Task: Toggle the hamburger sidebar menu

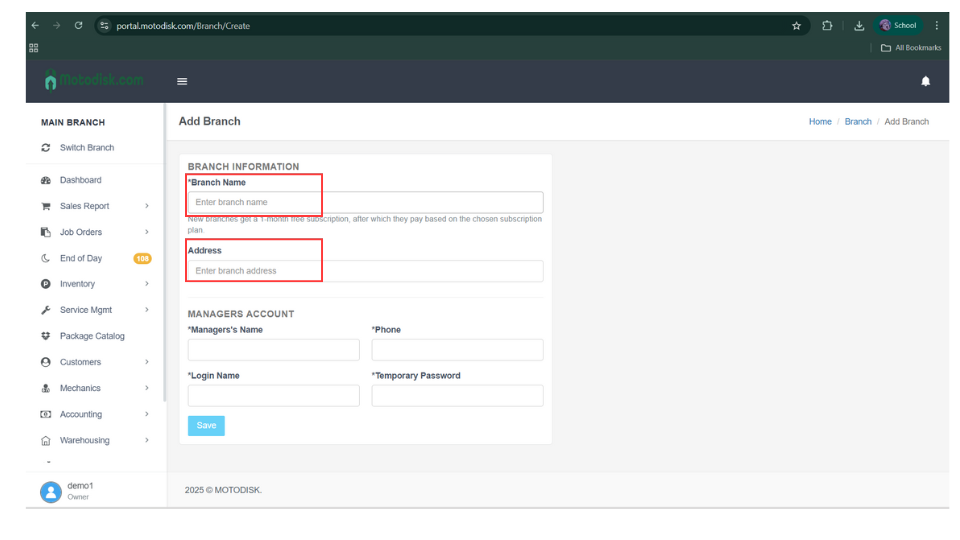Action: point(182,82)
